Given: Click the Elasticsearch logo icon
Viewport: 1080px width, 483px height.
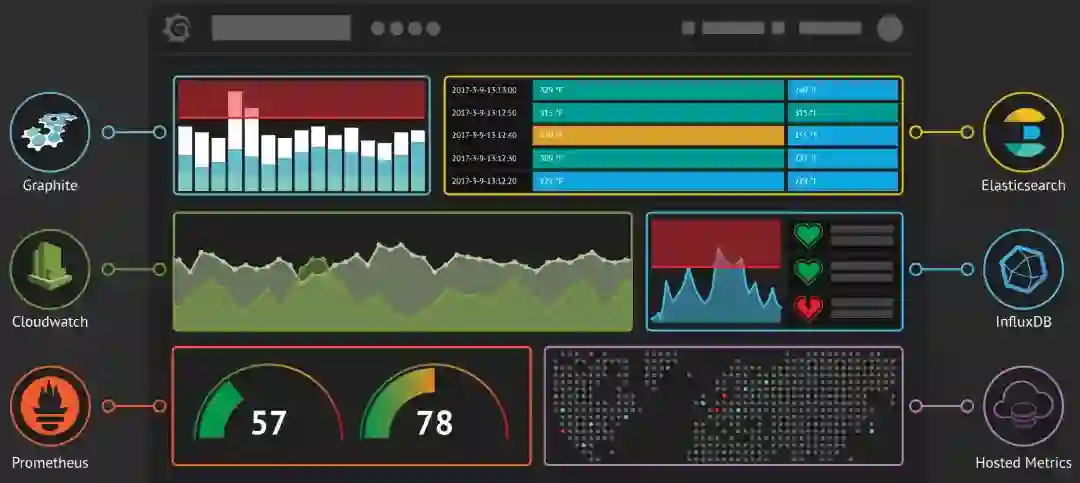Looking at the screenshot, I should click(x=1023, y=132).
